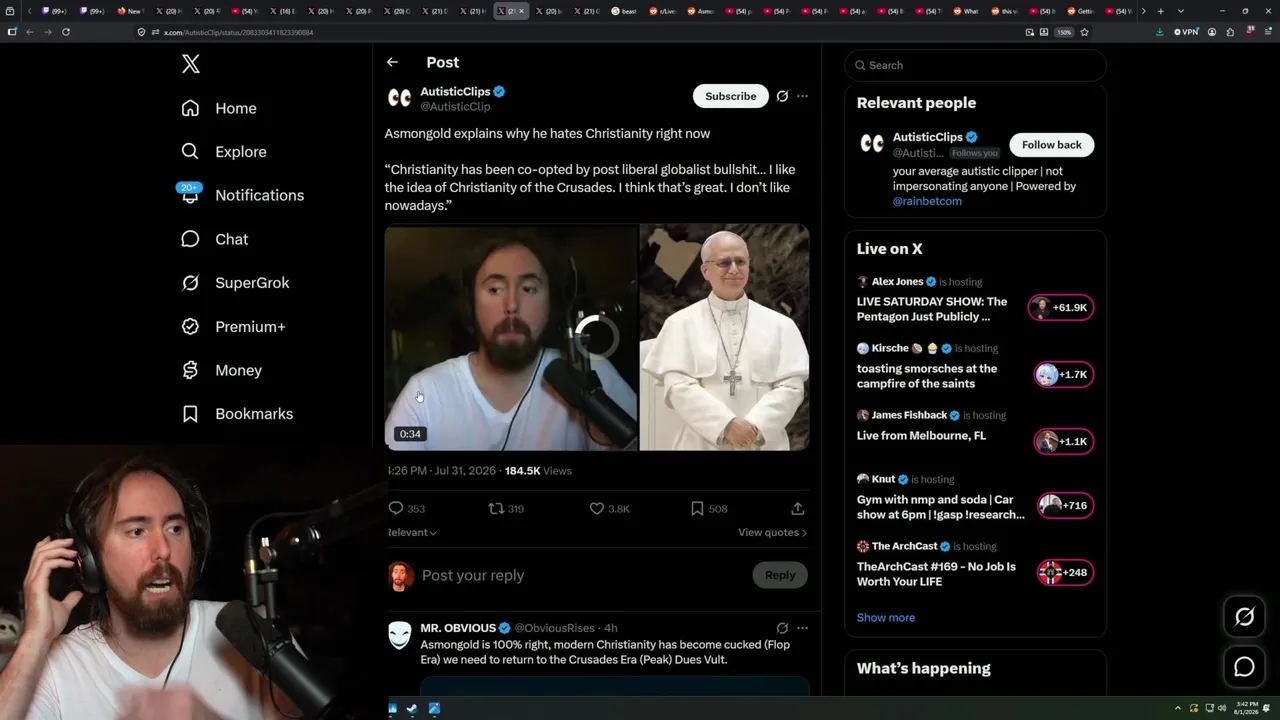
Task: Switch to the 'What' Reddit tab
Action: tap(965, 11)
